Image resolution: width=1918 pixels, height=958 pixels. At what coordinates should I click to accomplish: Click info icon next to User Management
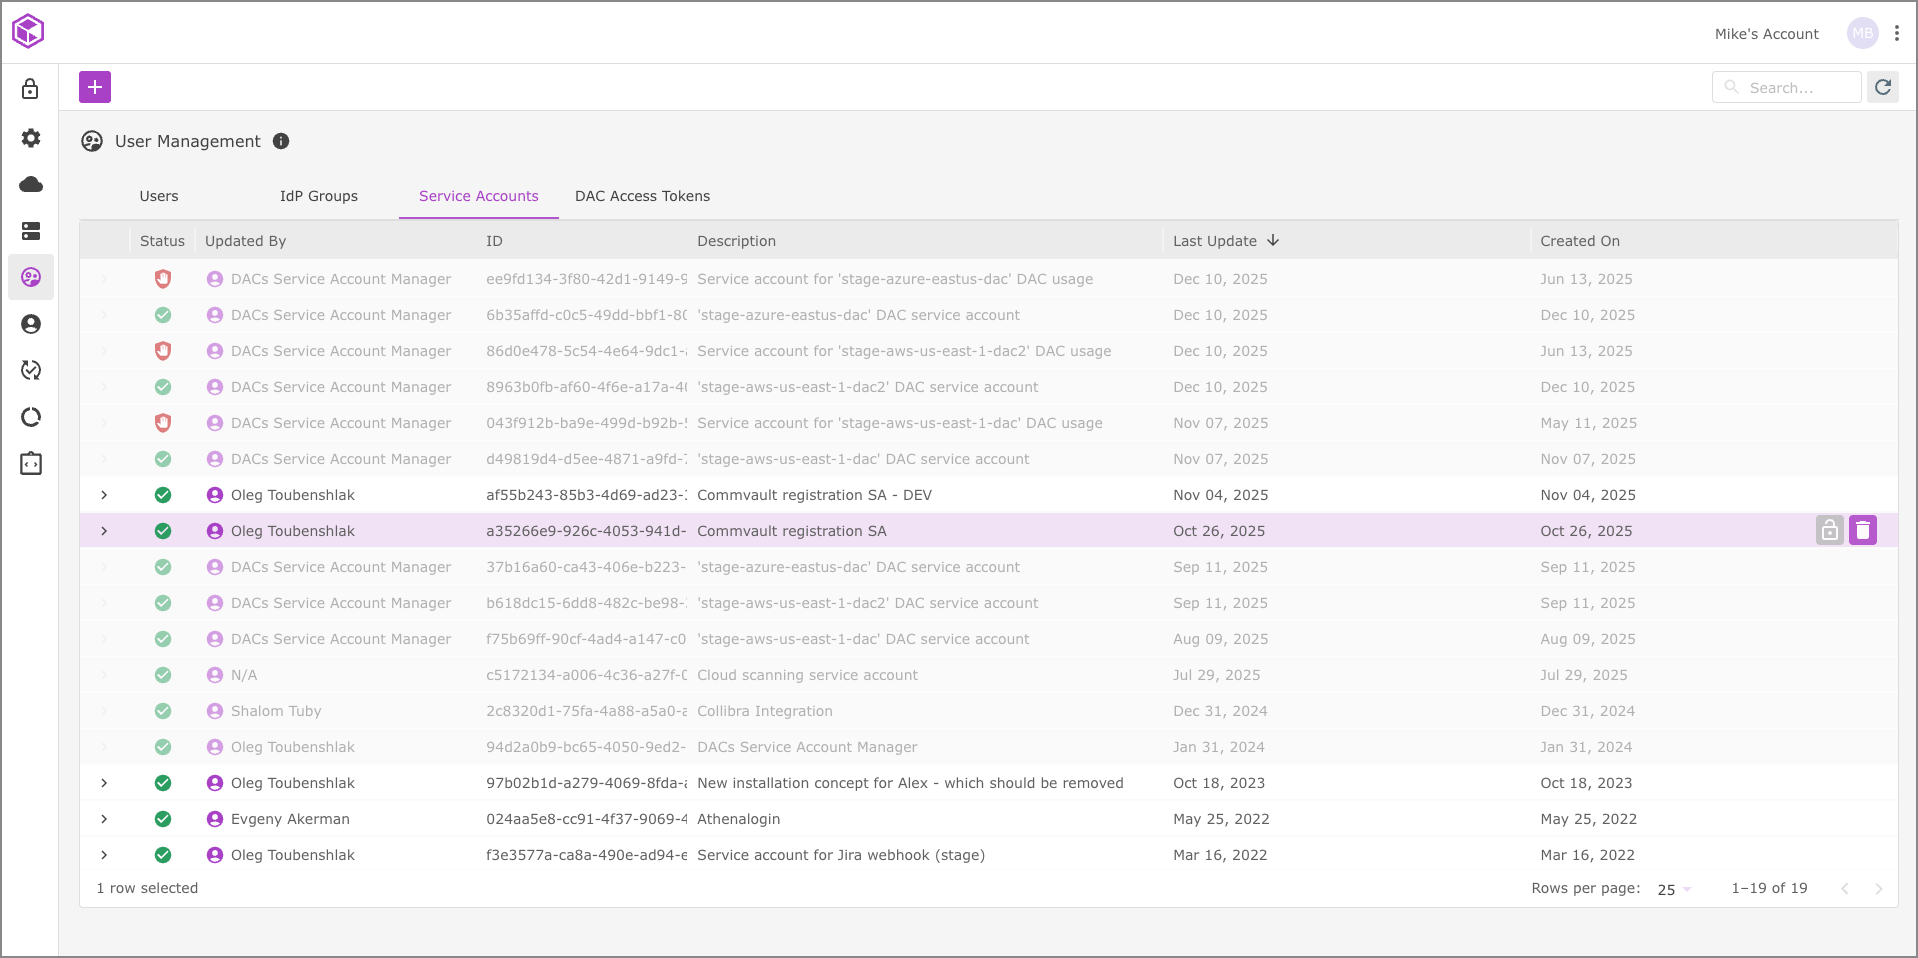coord(281,141)
